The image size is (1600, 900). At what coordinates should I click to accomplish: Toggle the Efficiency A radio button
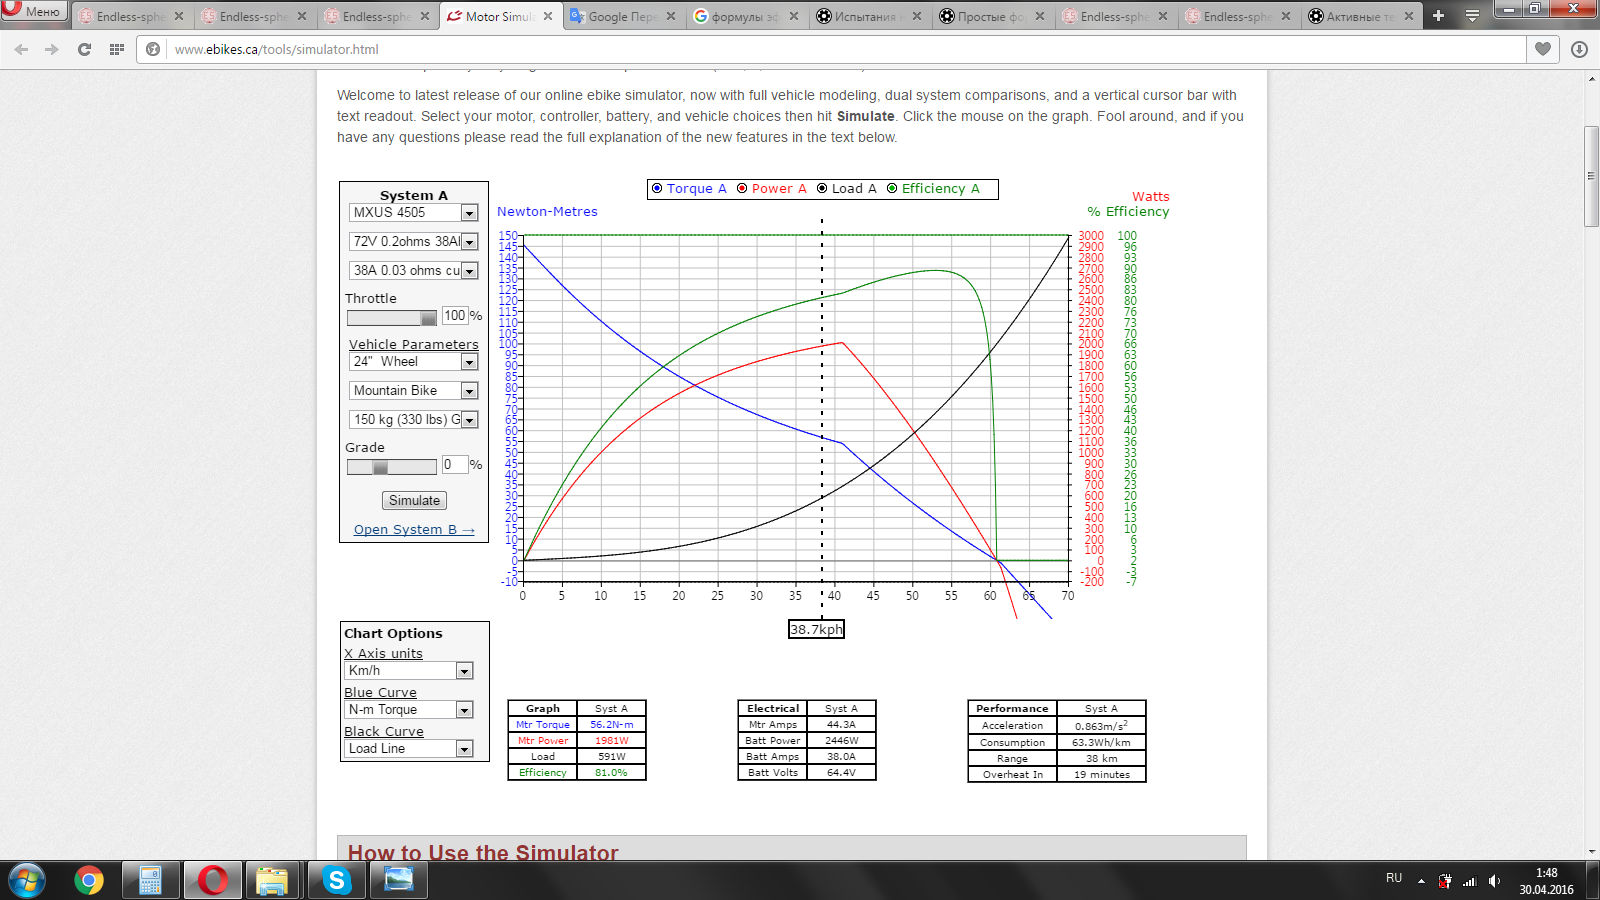coord(892,188)
